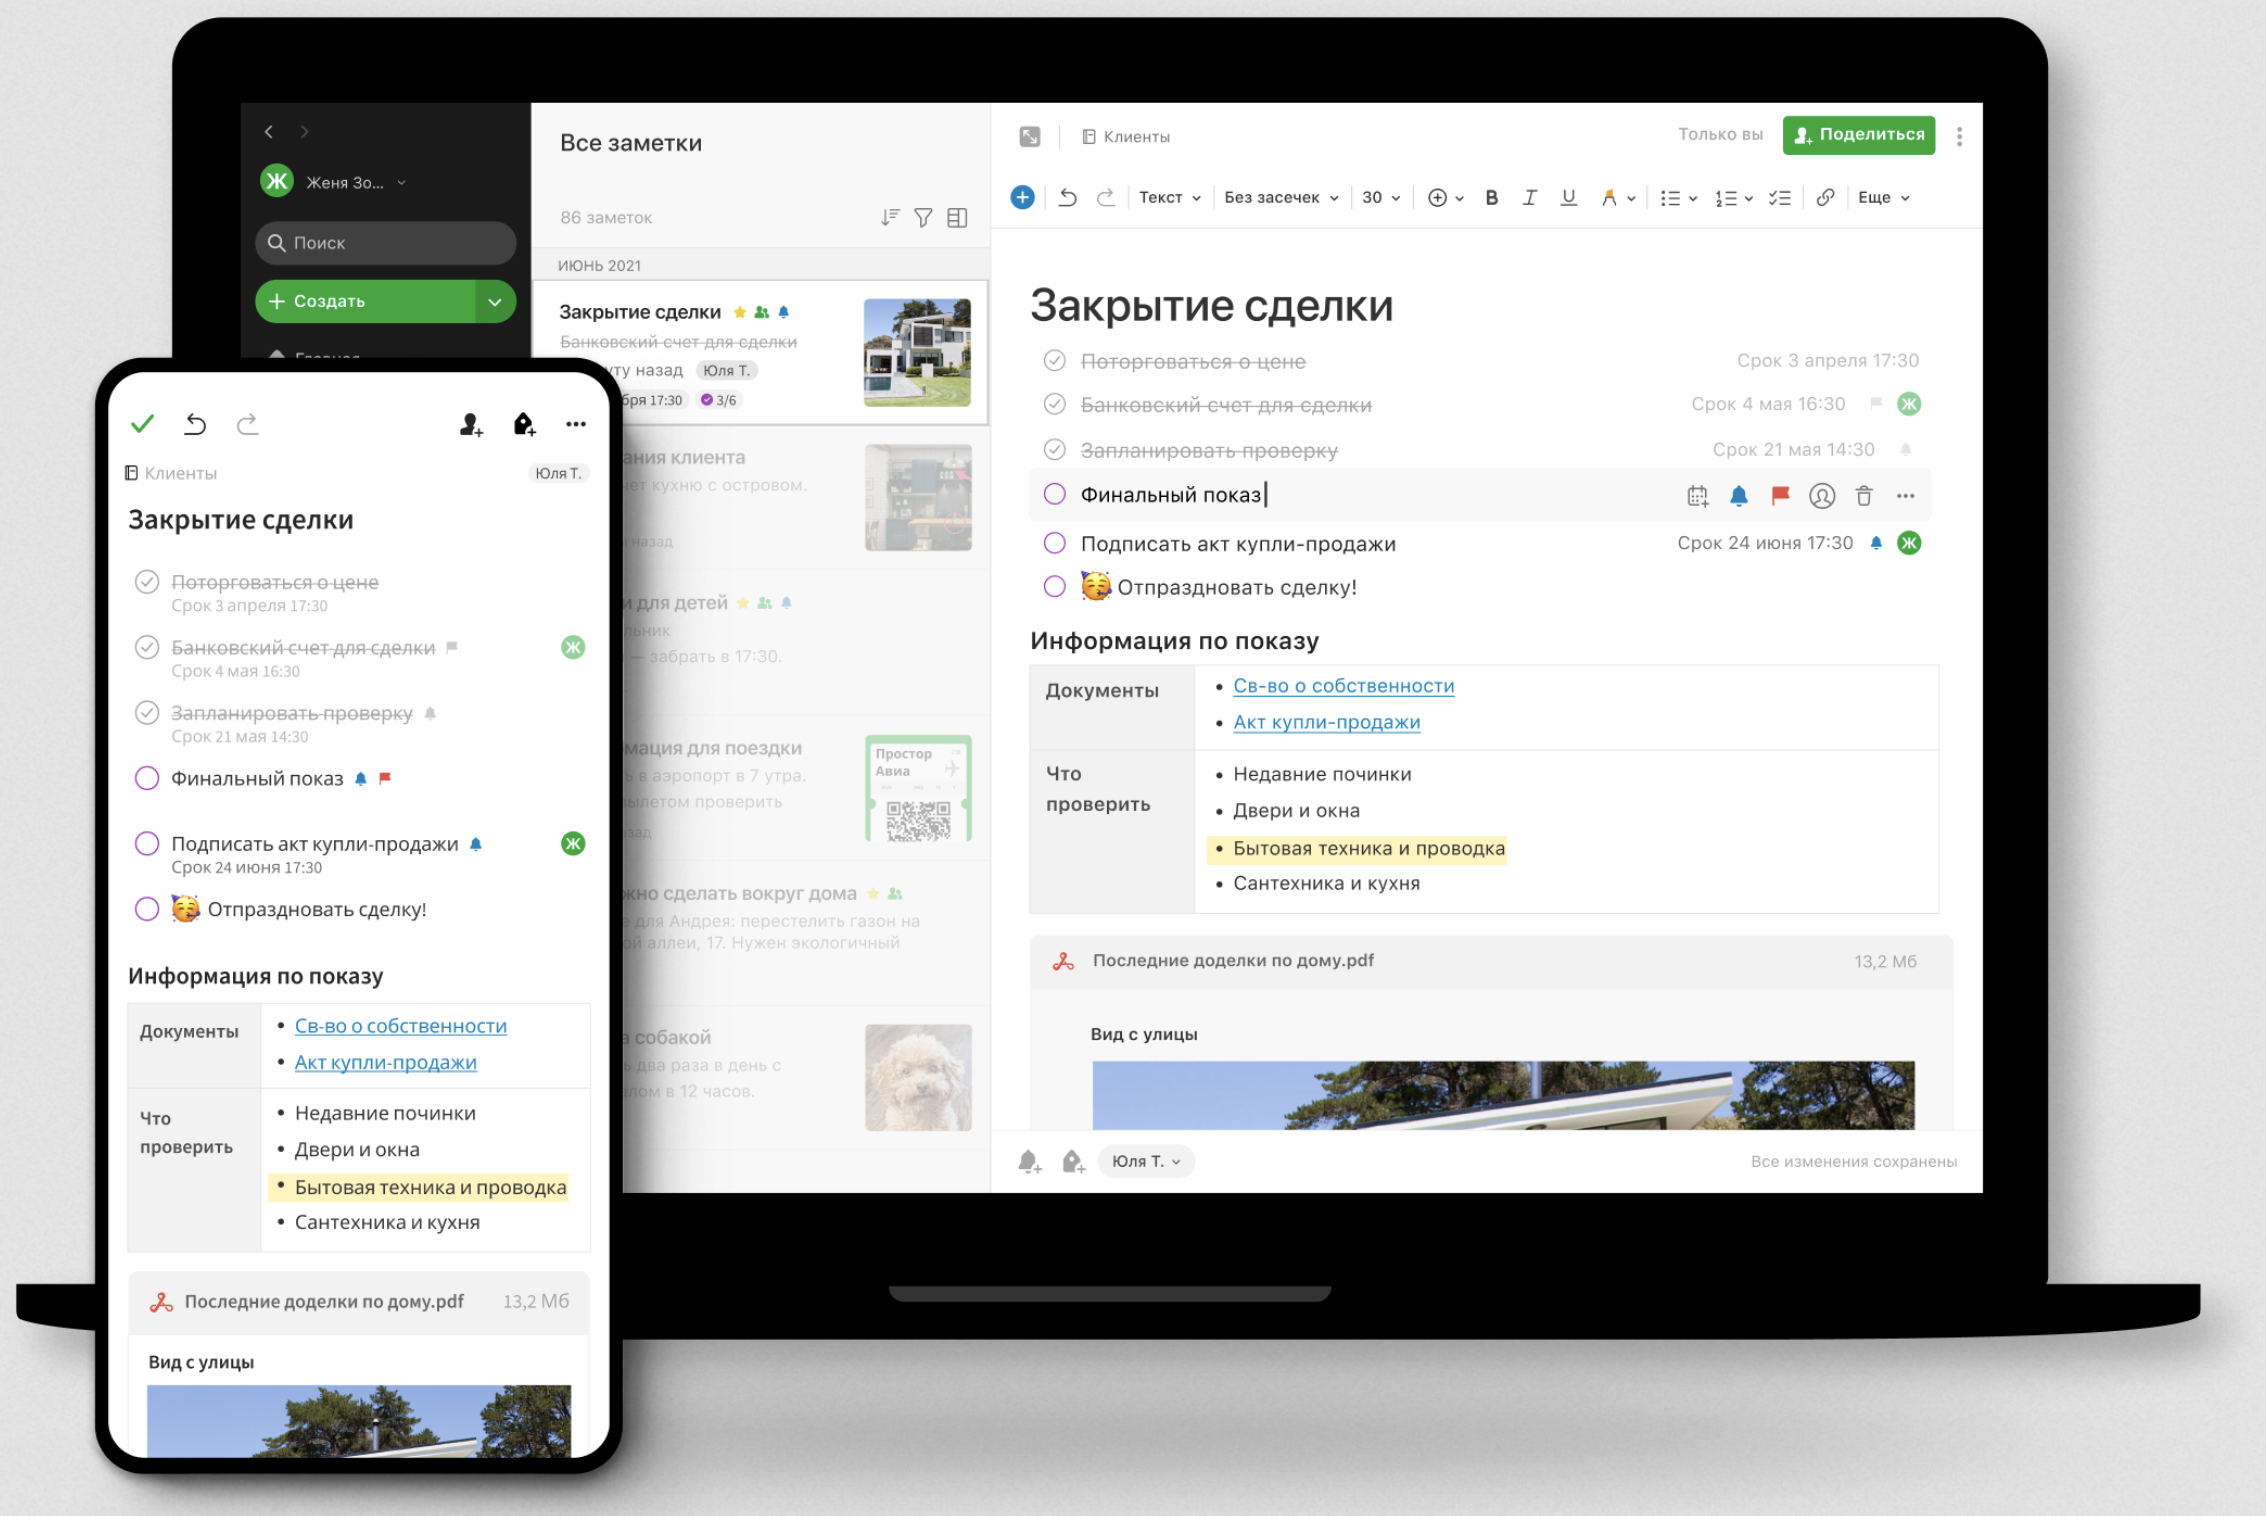Check the Финальный показ task circle

1054,494
